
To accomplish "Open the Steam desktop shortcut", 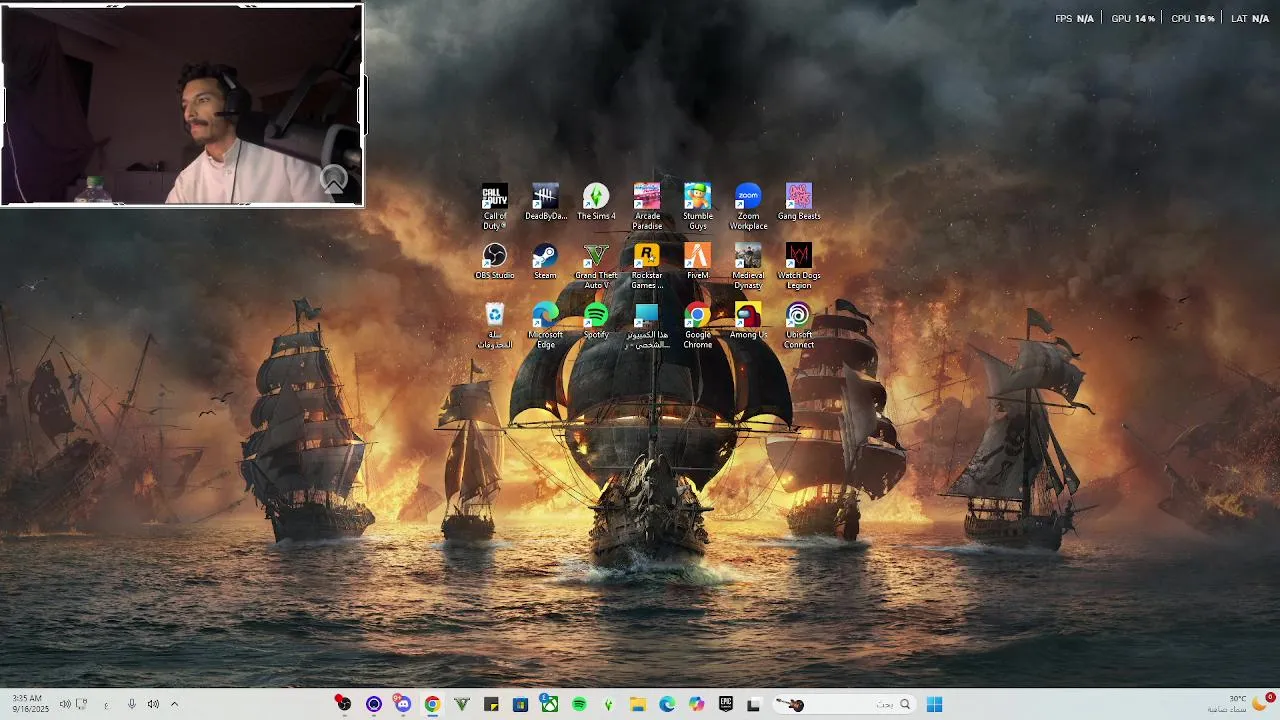I will coord(545,261).
